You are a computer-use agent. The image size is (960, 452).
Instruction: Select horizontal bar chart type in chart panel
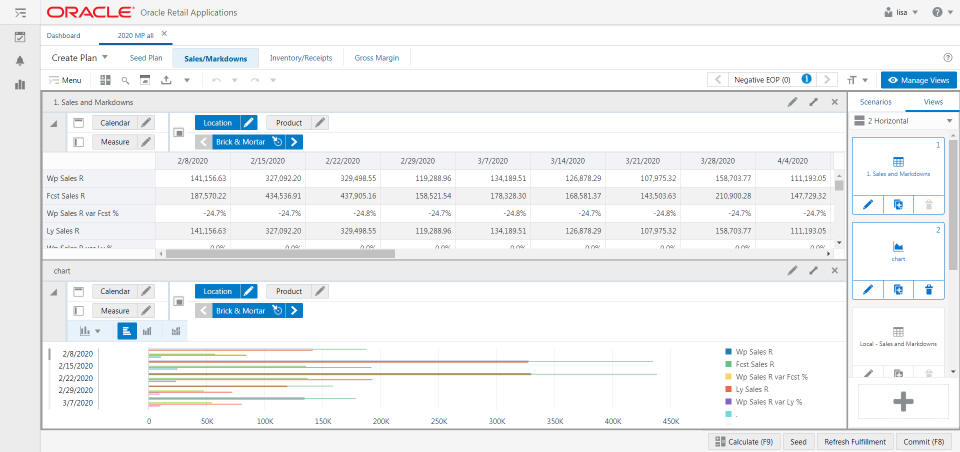(x=127, y=331)
